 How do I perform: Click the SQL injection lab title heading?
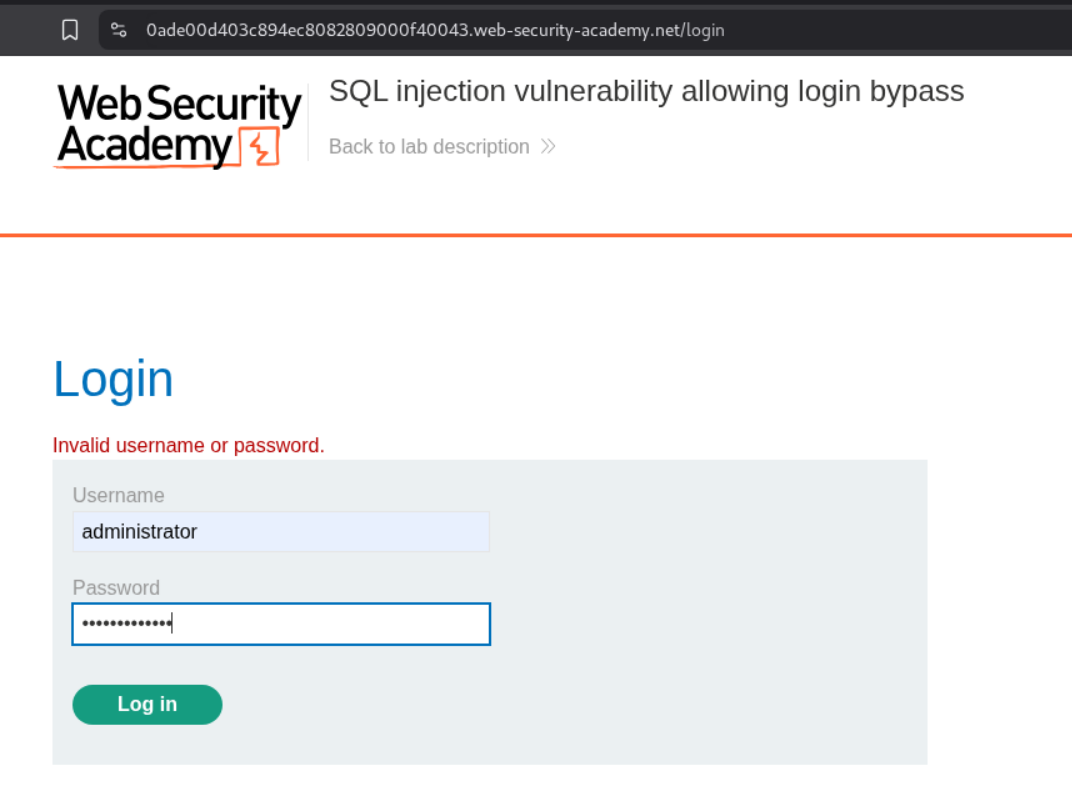tap(646, 91)
